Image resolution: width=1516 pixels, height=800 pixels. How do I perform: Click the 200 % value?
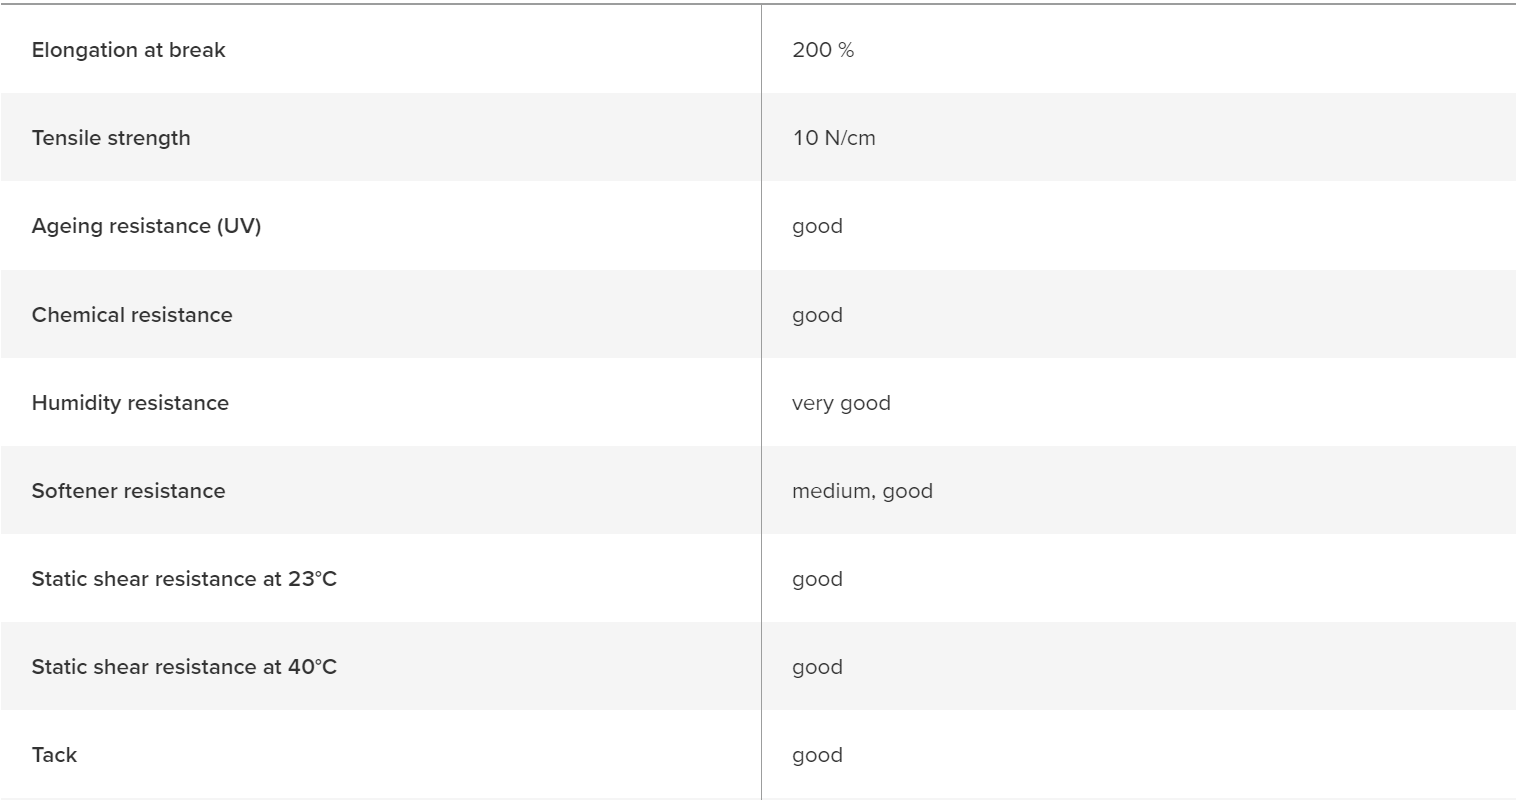pyautogui.click(x=823, y=50)
